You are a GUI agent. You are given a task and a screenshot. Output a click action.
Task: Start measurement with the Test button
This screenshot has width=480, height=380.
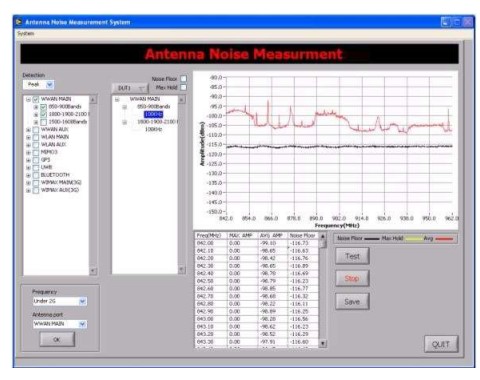tap(352, 256)
